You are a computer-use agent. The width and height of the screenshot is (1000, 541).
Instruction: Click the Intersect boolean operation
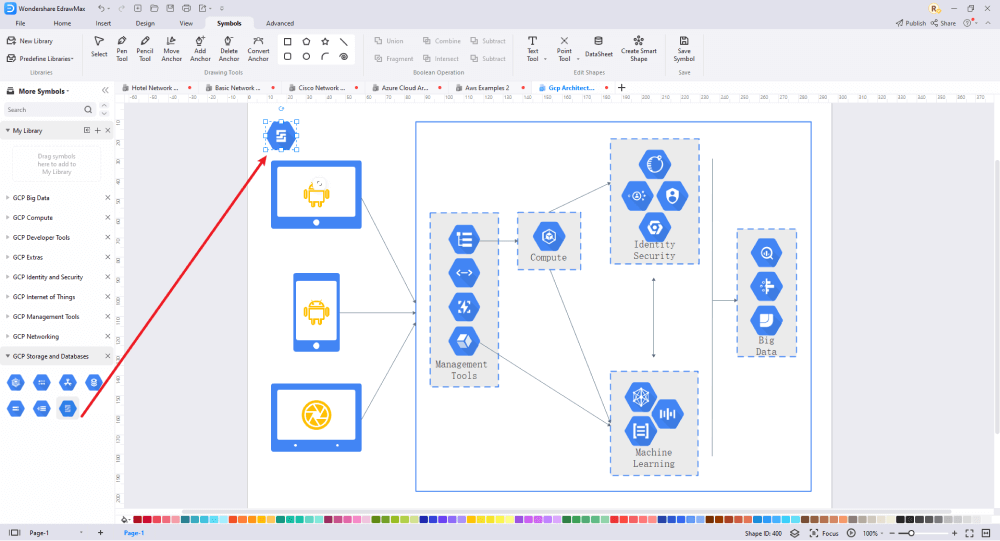point(441,59)
